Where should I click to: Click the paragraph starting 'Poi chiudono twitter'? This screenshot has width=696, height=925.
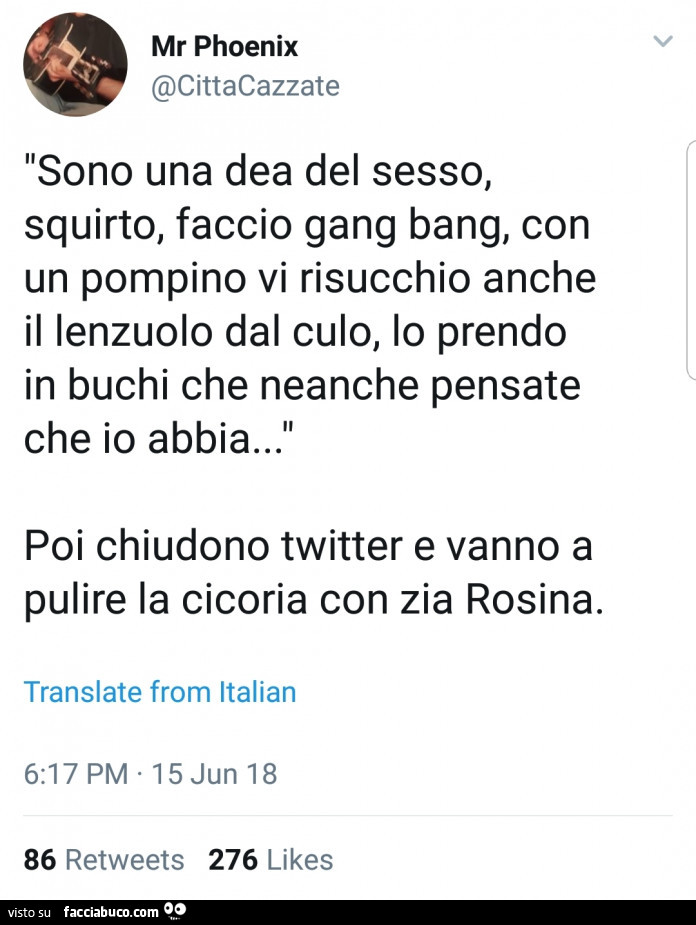click(x=312, y=573)
